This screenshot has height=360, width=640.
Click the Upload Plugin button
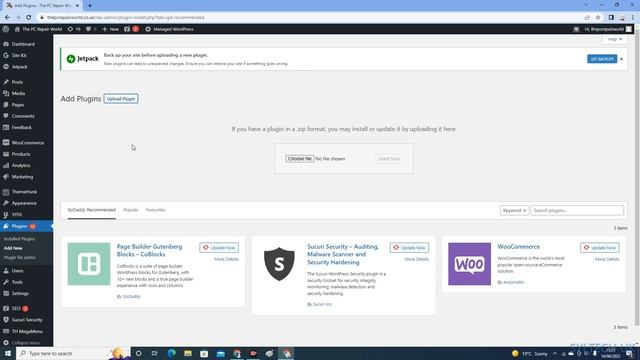pos(121,99)
